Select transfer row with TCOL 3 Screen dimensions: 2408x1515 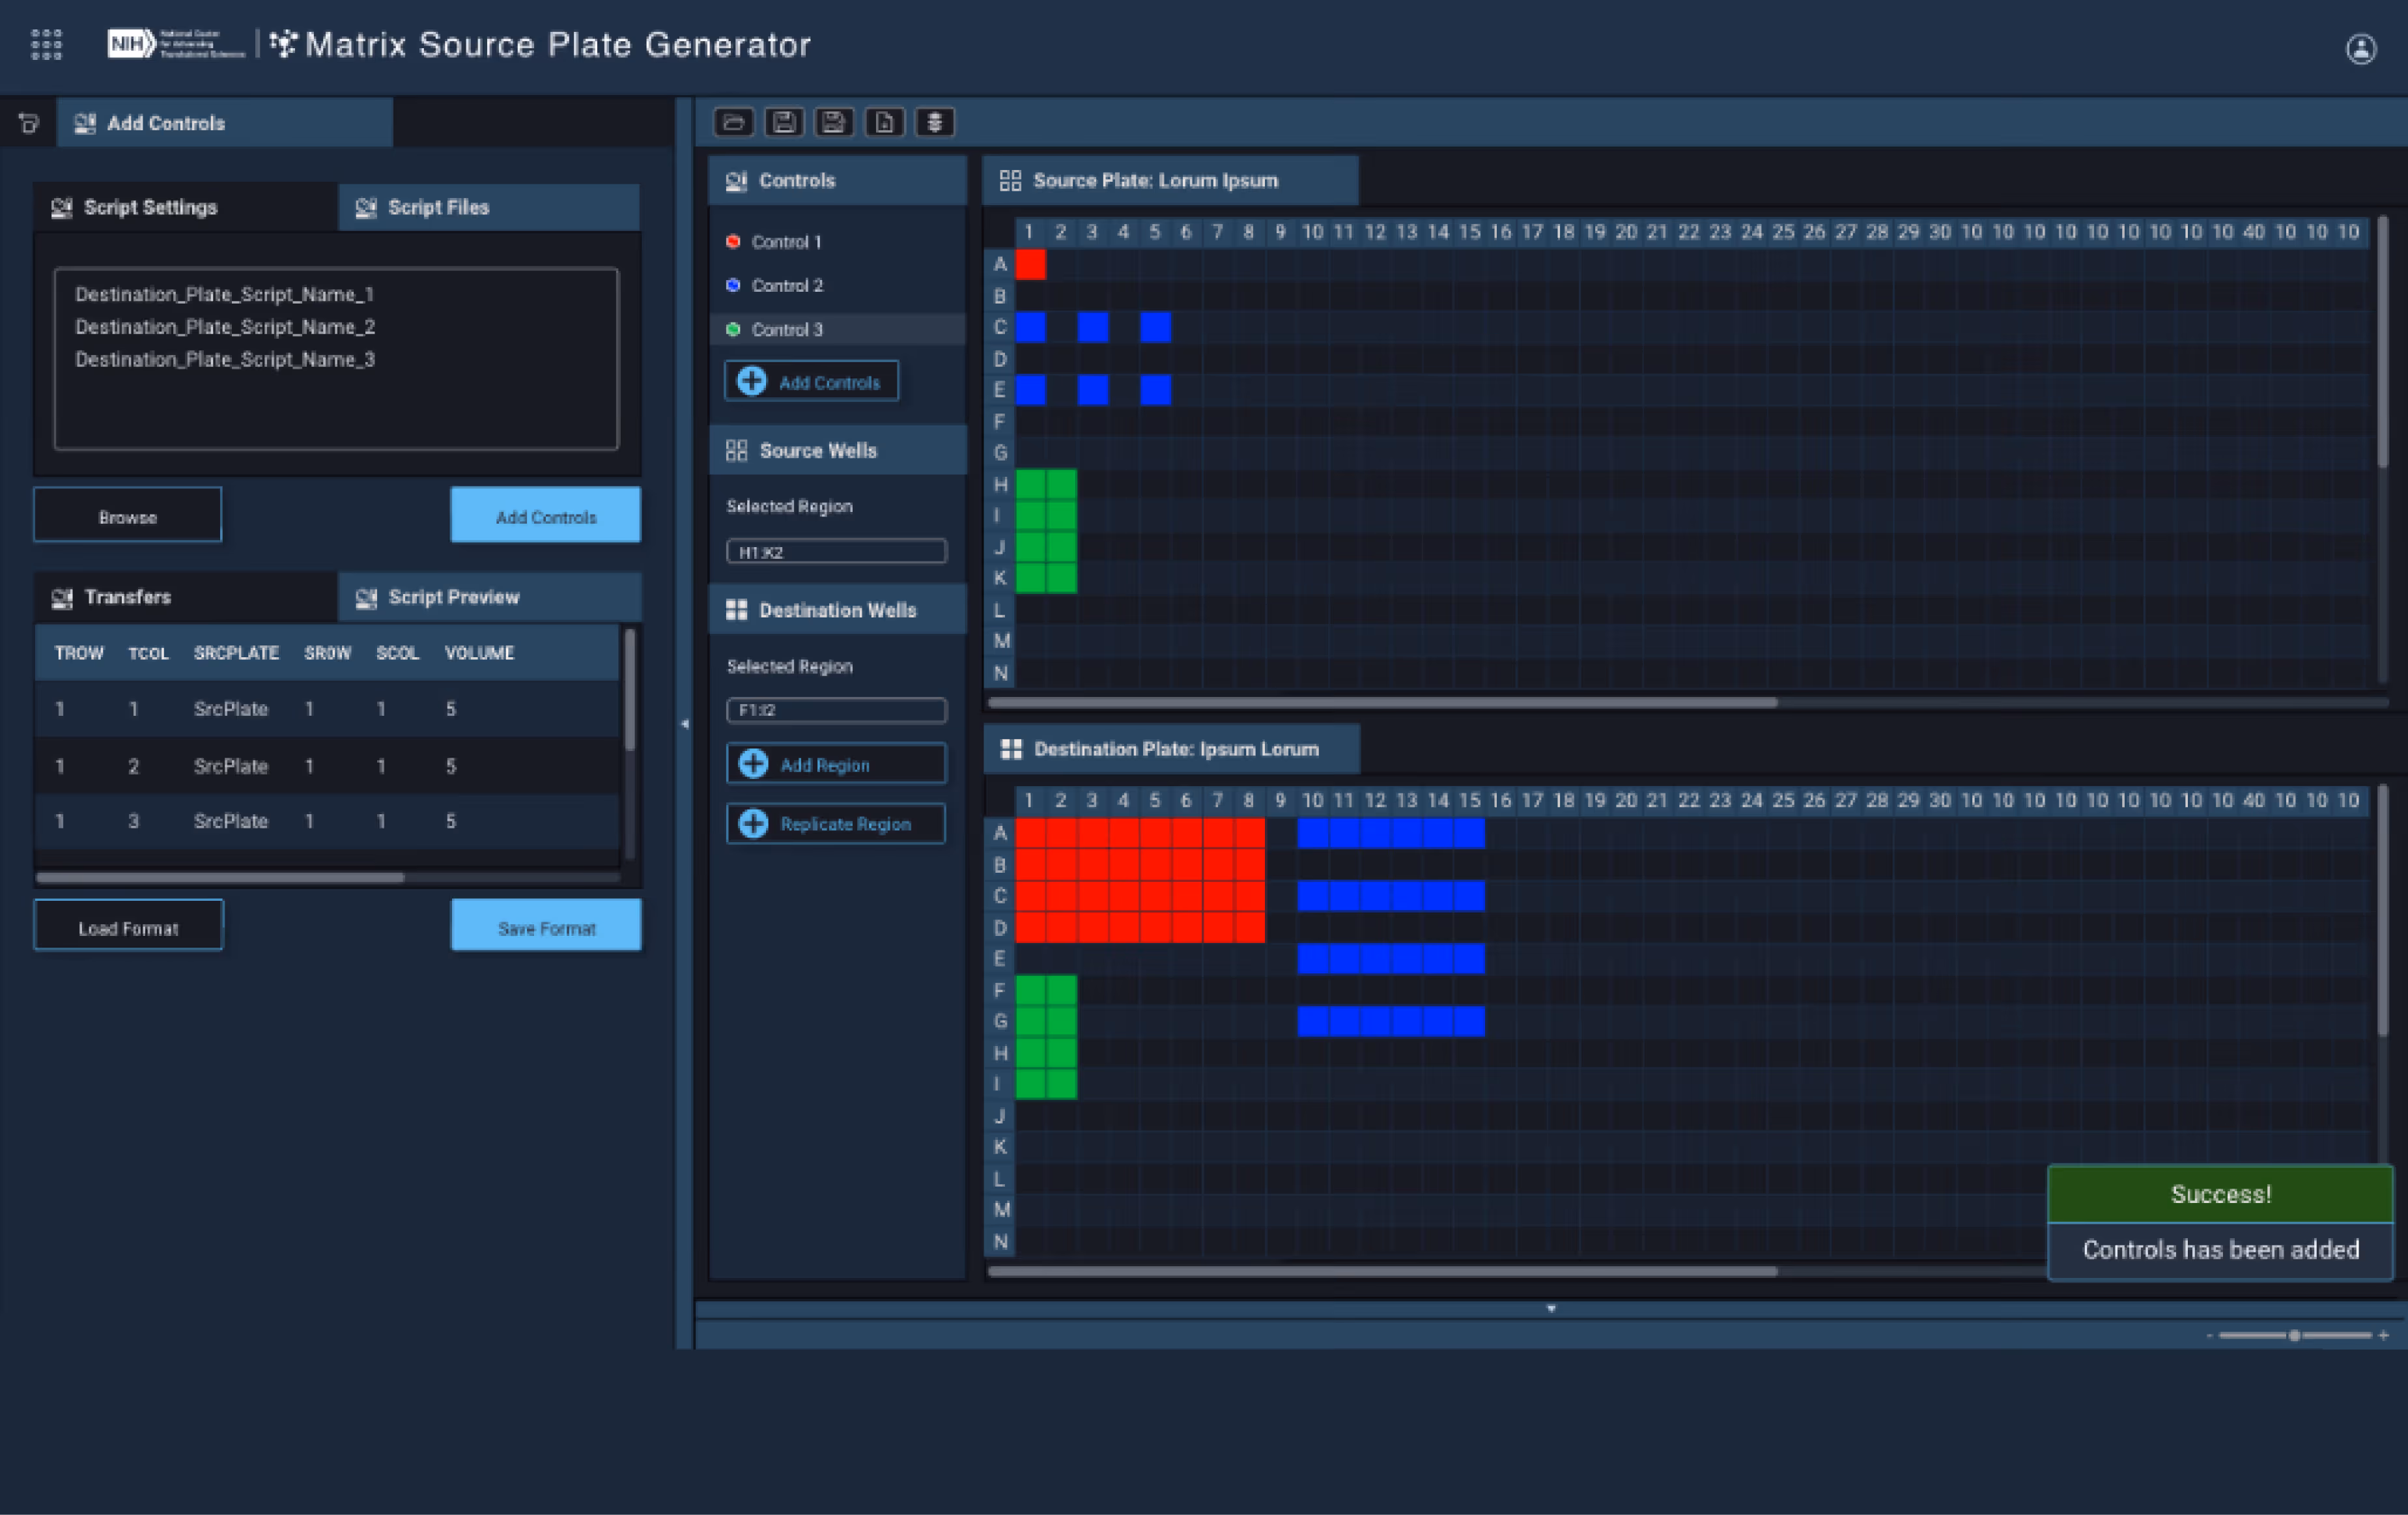(328, 822)
